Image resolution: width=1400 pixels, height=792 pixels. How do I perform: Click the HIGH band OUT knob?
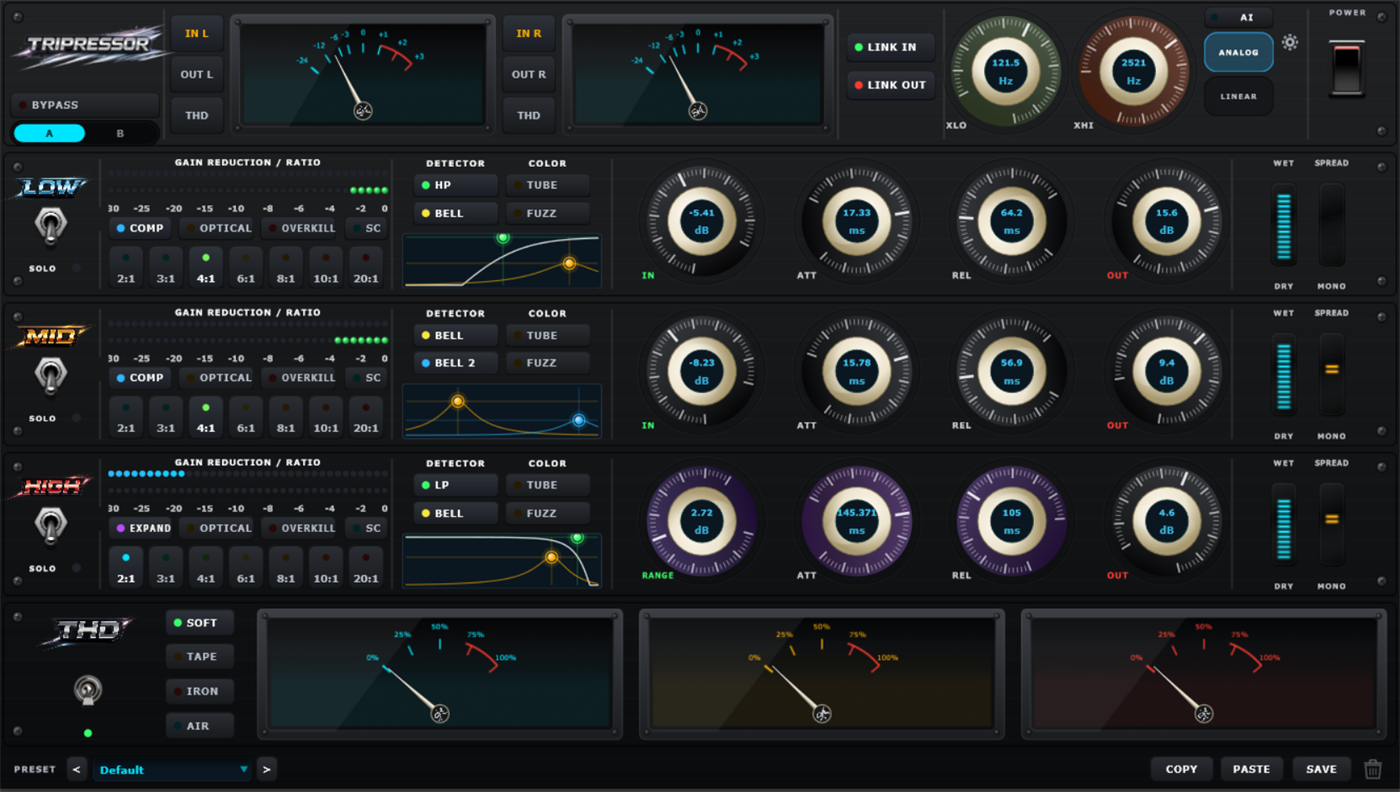pyautogui.click(x=1166, y=521)
